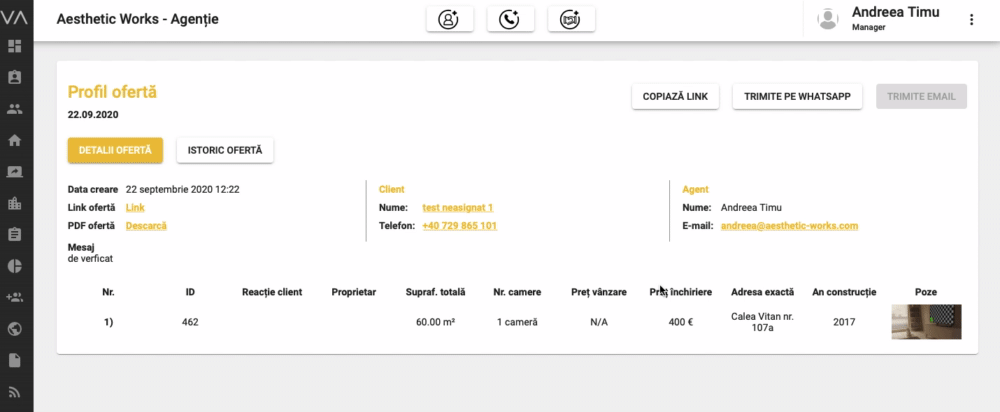Click Trimite pe WhatsApp button
1000x412 pixels.
[797, 96]
